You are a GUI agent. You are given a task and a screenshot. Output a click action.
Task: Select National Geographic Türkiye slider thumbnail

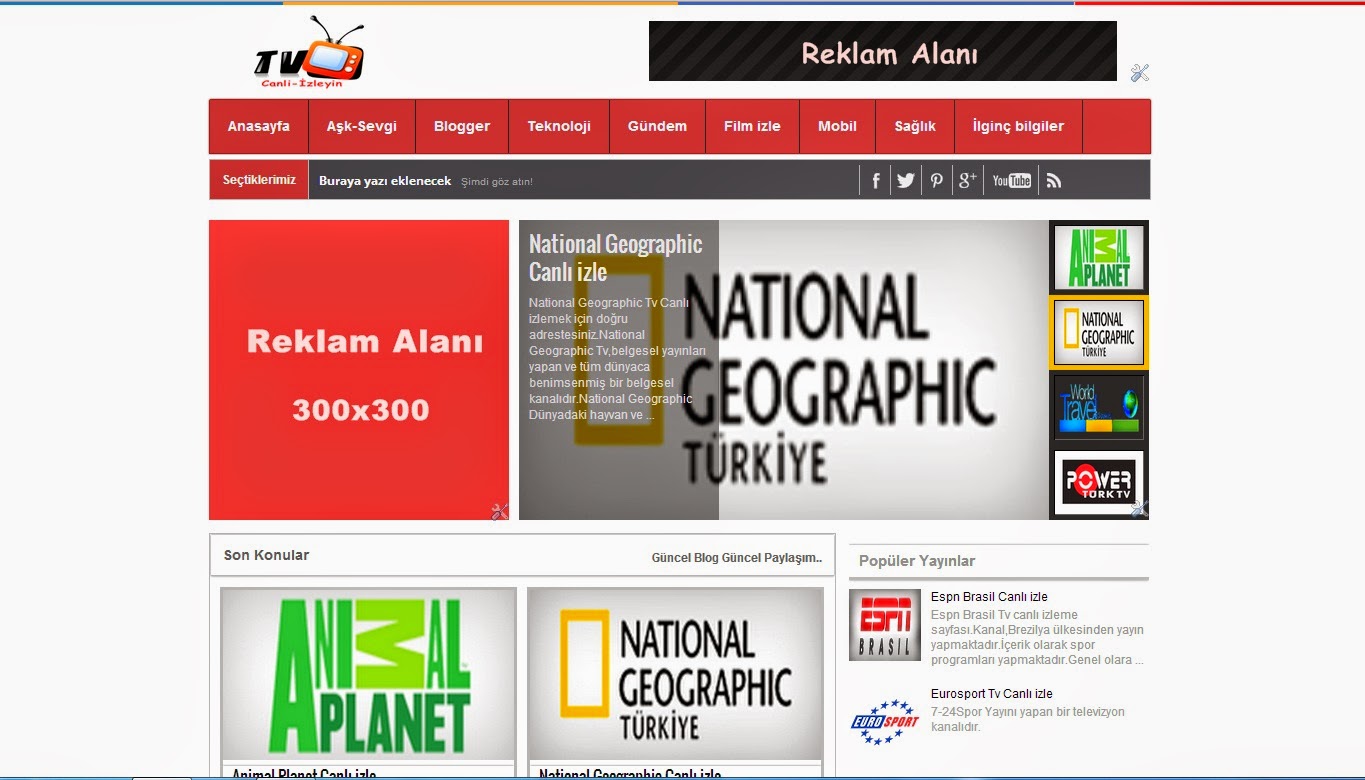point(1099,332)
